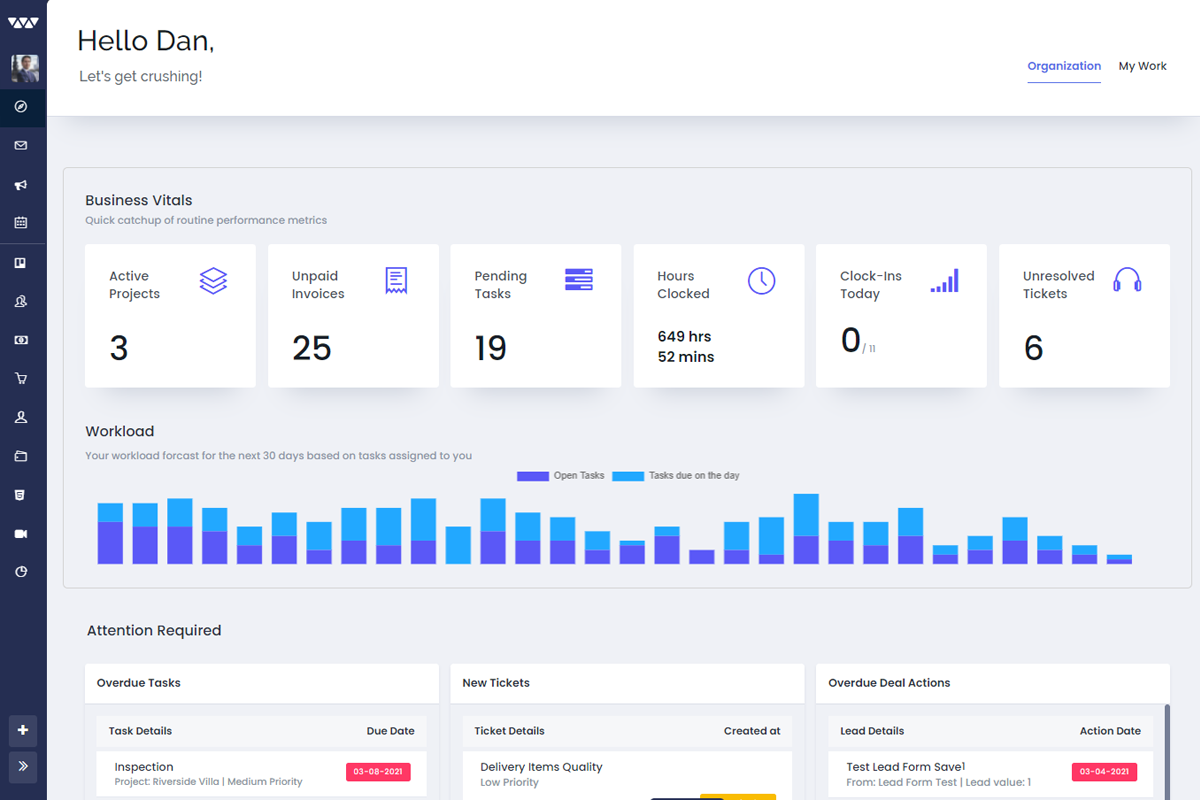This screenshot has height=800, width=1200.
Task: Expand the sidebar with the double-chevron button
Action: 23,767
